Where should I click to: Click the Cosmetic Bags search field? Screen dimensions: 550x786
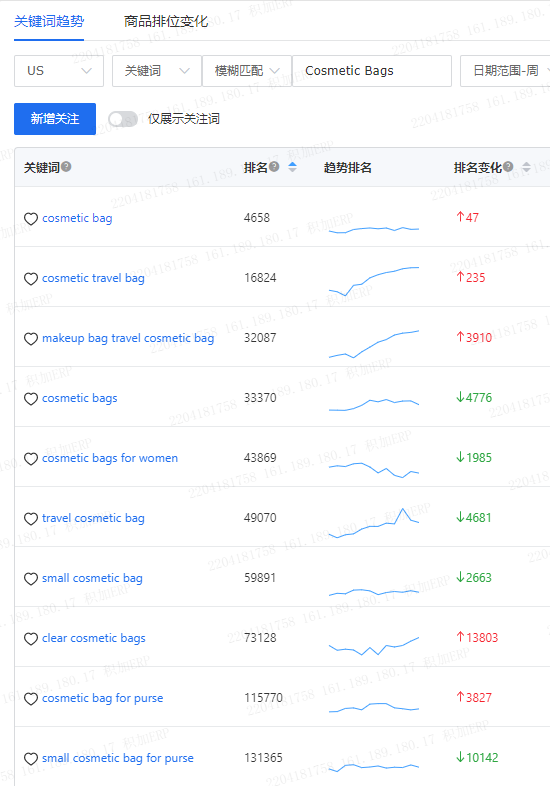tap(372, 71)
